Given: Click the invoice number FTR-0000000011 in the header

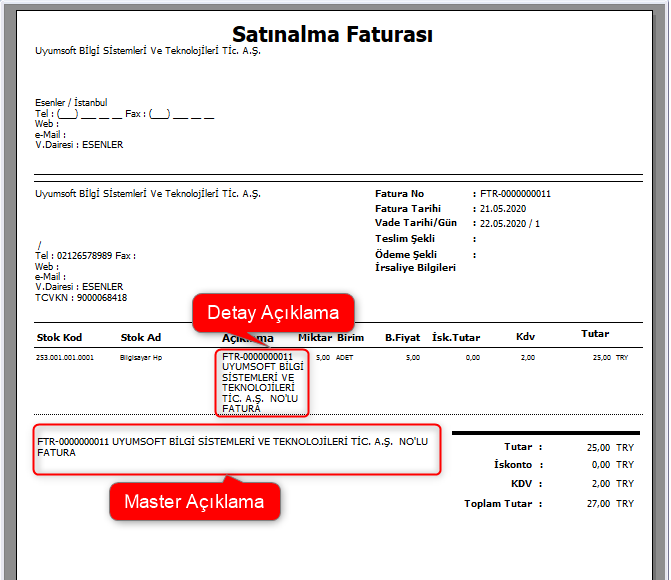Looking at the screenshot, I should pos(515,194).
